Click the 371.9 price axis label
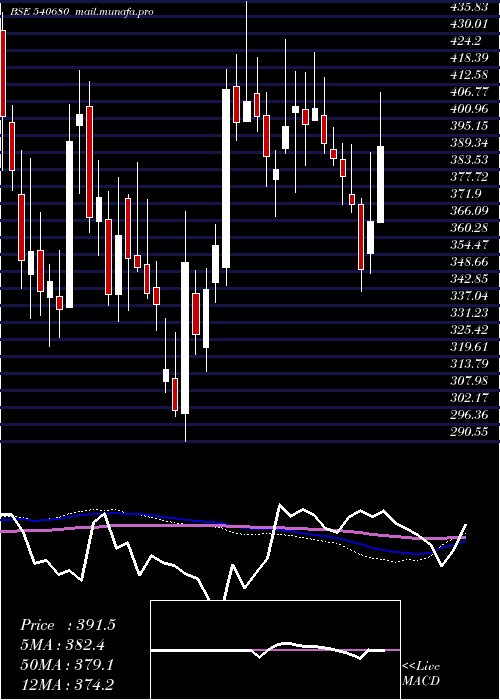The height and width of the screenshot is (700, 500). point(465,194)
